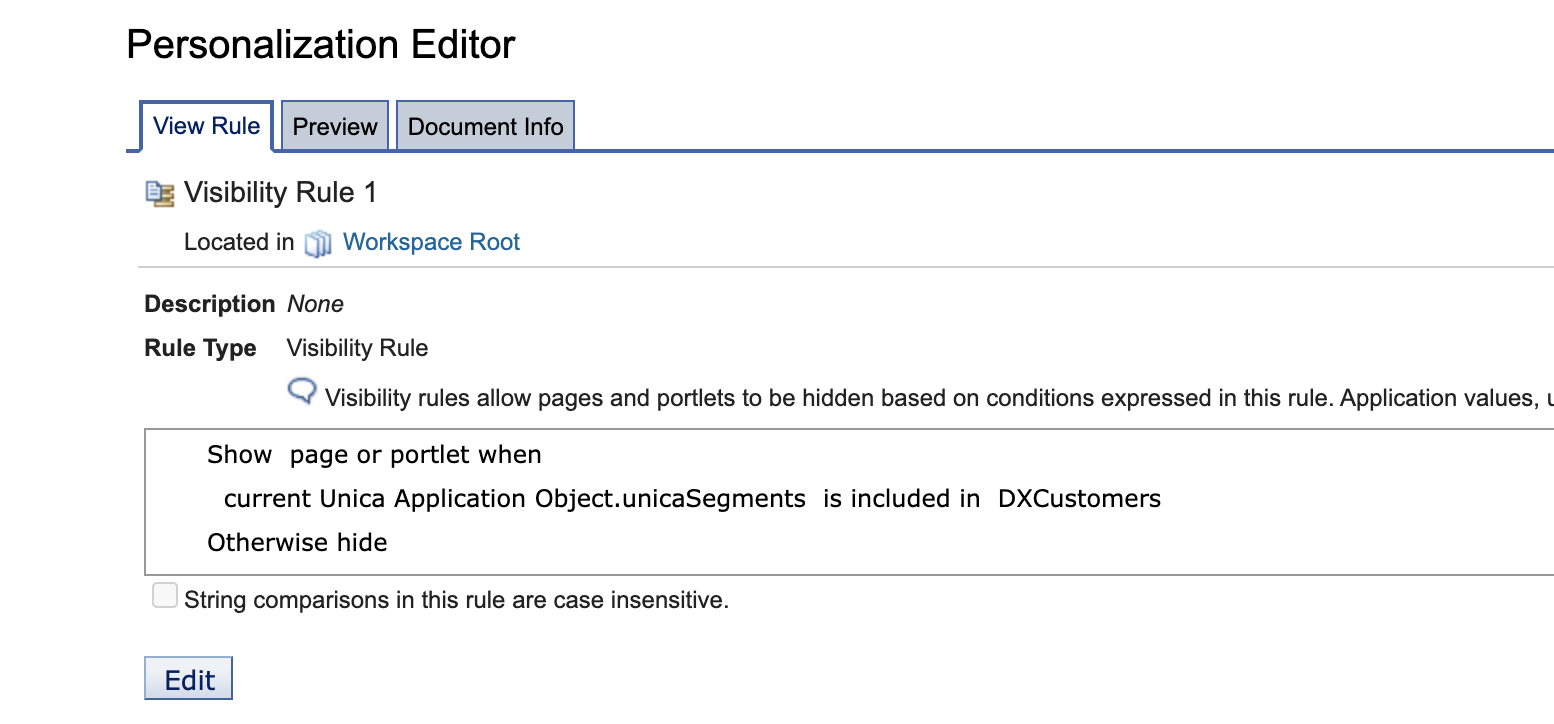Click the Rule Type field label
1554x724 pixels.
click(x=200, y=348)
